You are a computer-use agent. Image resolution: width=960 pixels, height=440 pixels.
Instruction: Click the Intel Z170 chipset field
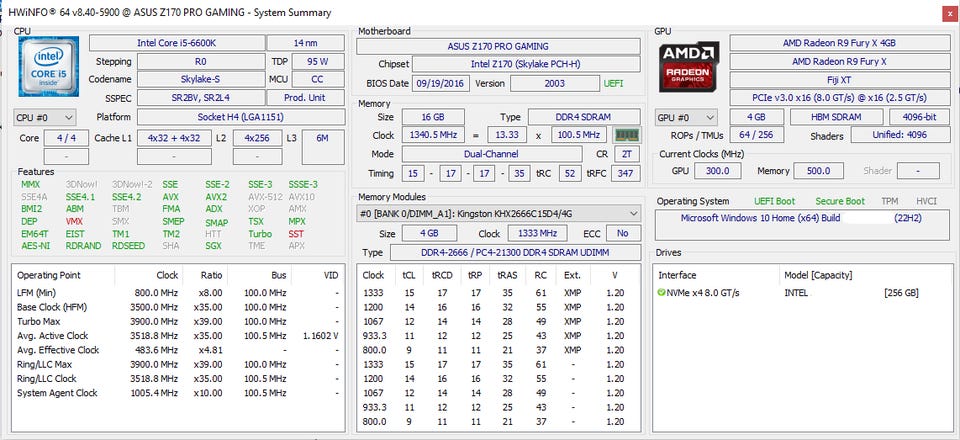point(527,64)
